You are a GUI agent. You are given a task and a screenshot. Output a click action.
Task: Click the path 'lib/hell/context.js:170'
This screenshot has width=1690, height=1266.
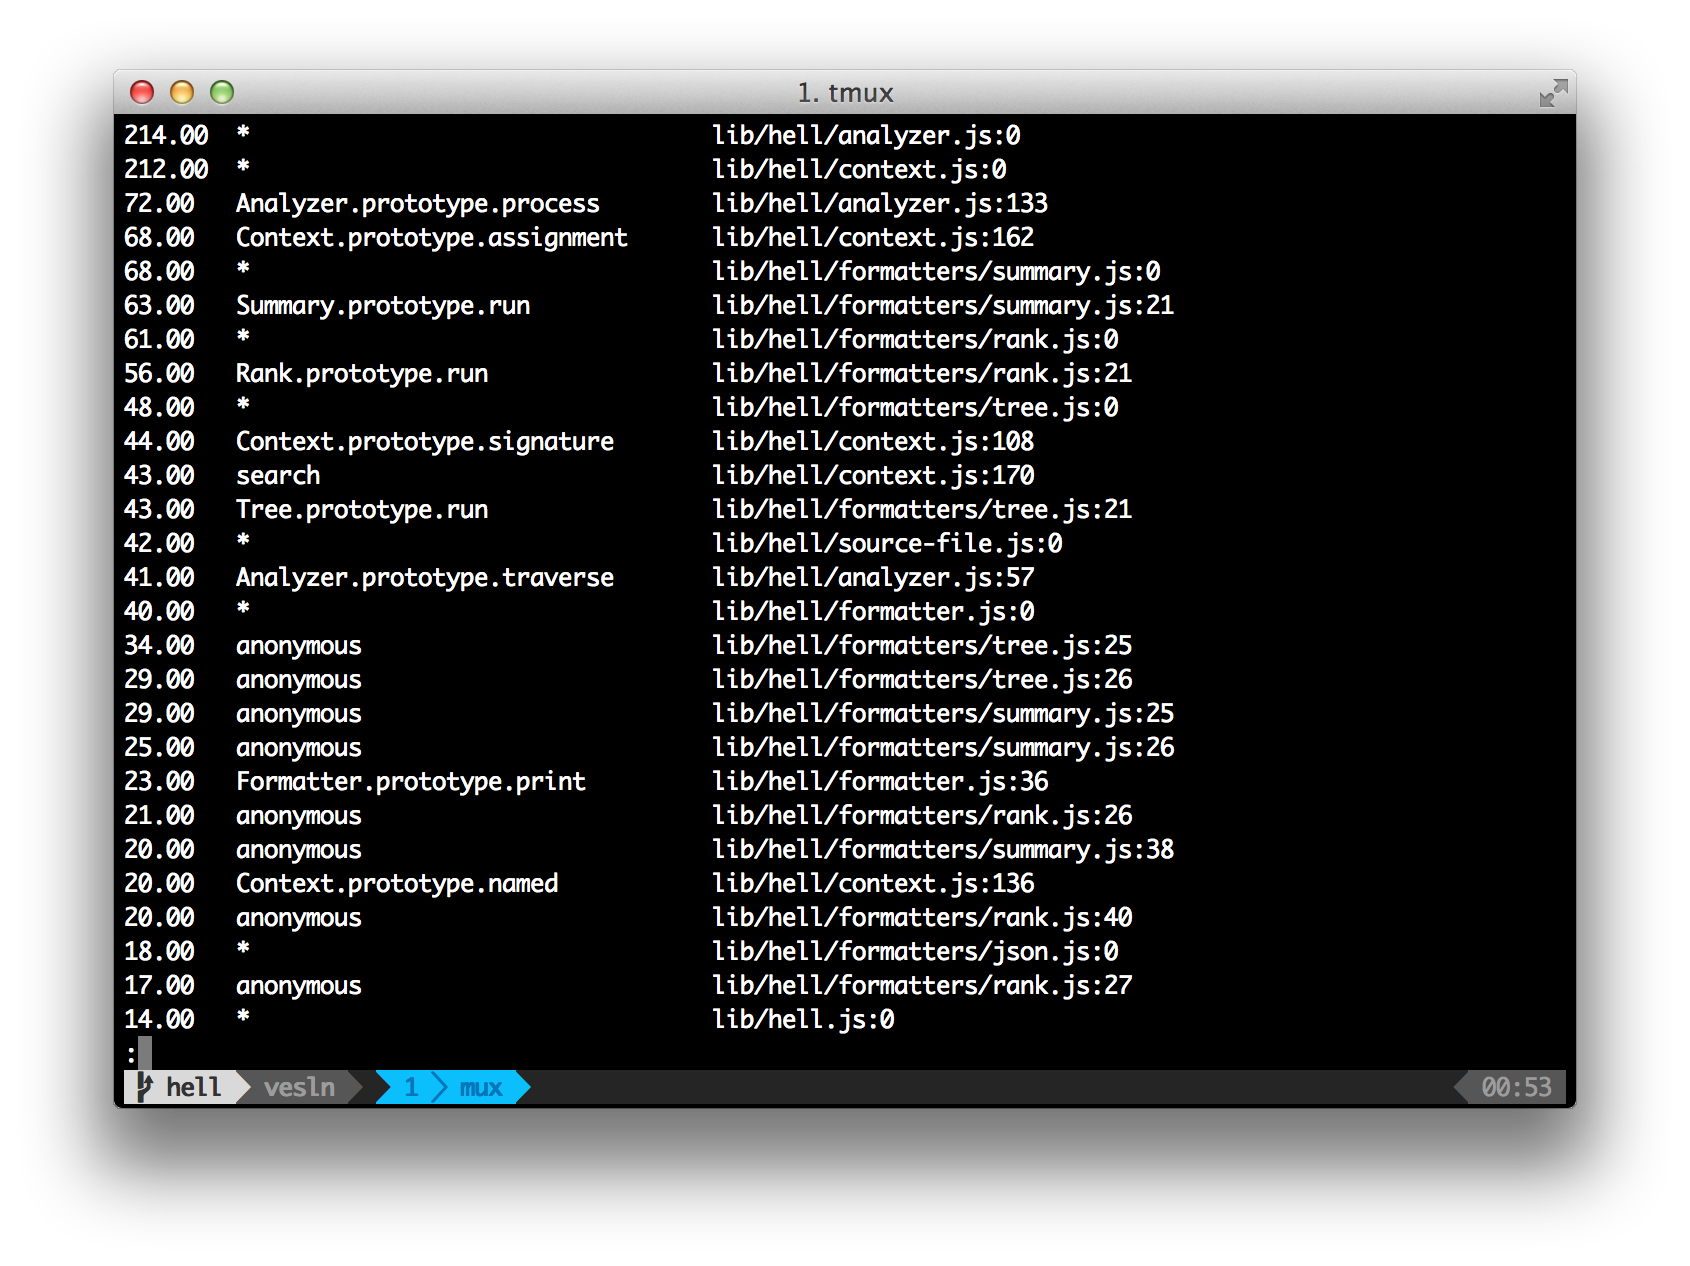873,475
